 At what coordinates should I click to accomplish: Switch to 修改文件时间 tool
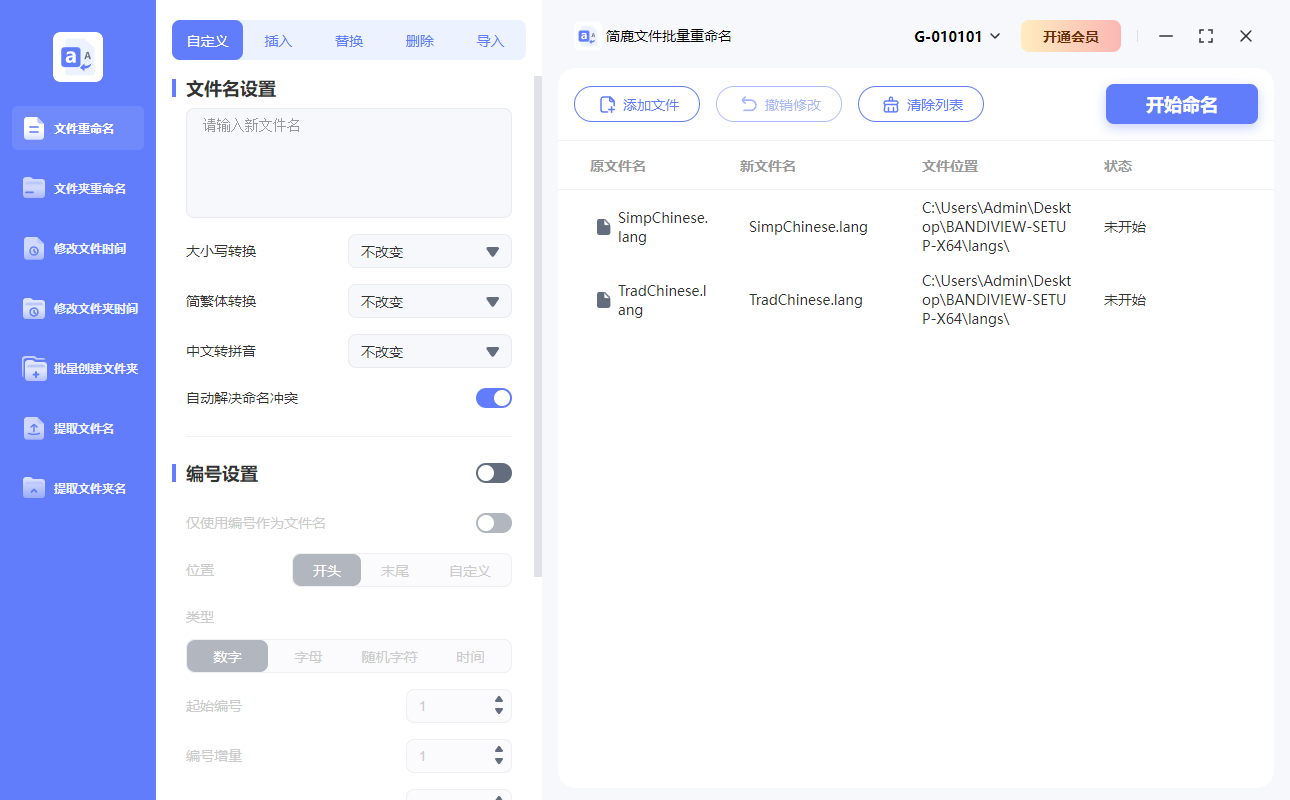tap(77, 248)
